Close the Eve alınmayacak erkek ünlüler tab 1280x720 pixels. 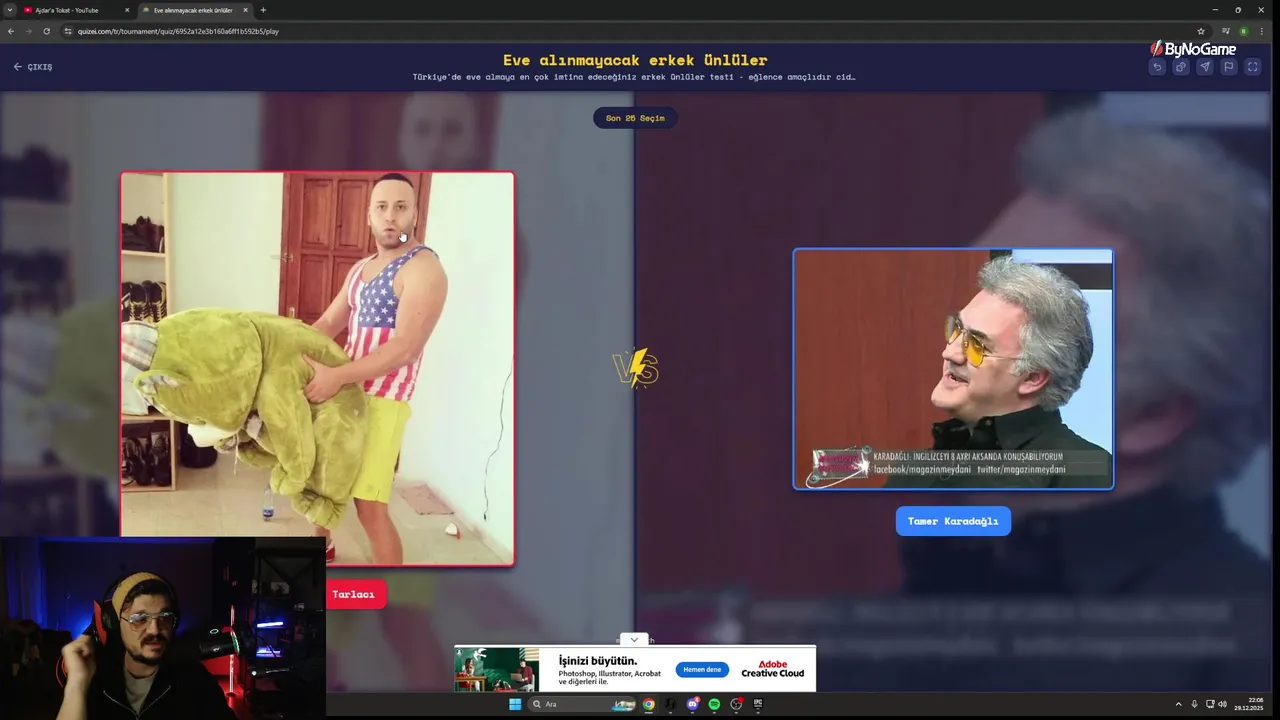click(x=245, y=10)
